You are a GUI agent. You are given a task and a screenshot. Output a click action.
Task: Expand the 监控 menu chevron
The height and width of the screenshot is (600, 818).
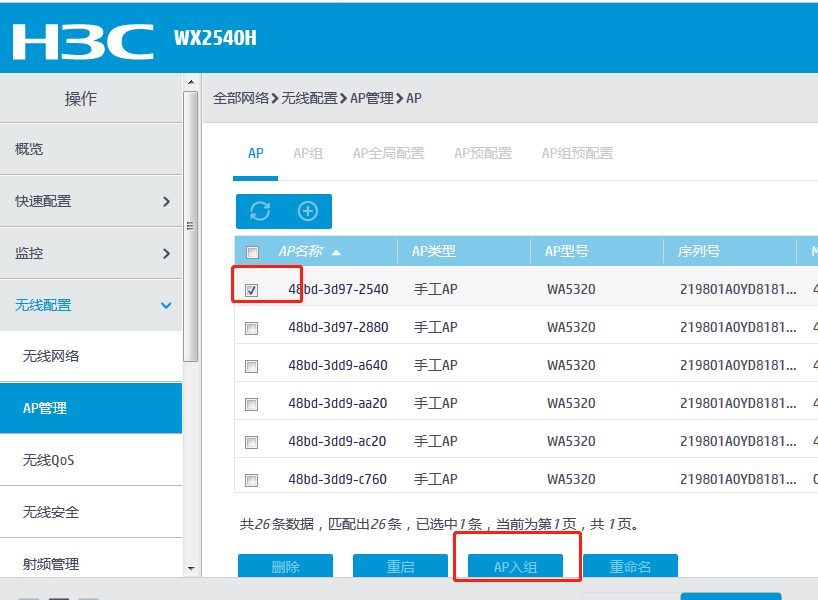click(x=166, y=254)
